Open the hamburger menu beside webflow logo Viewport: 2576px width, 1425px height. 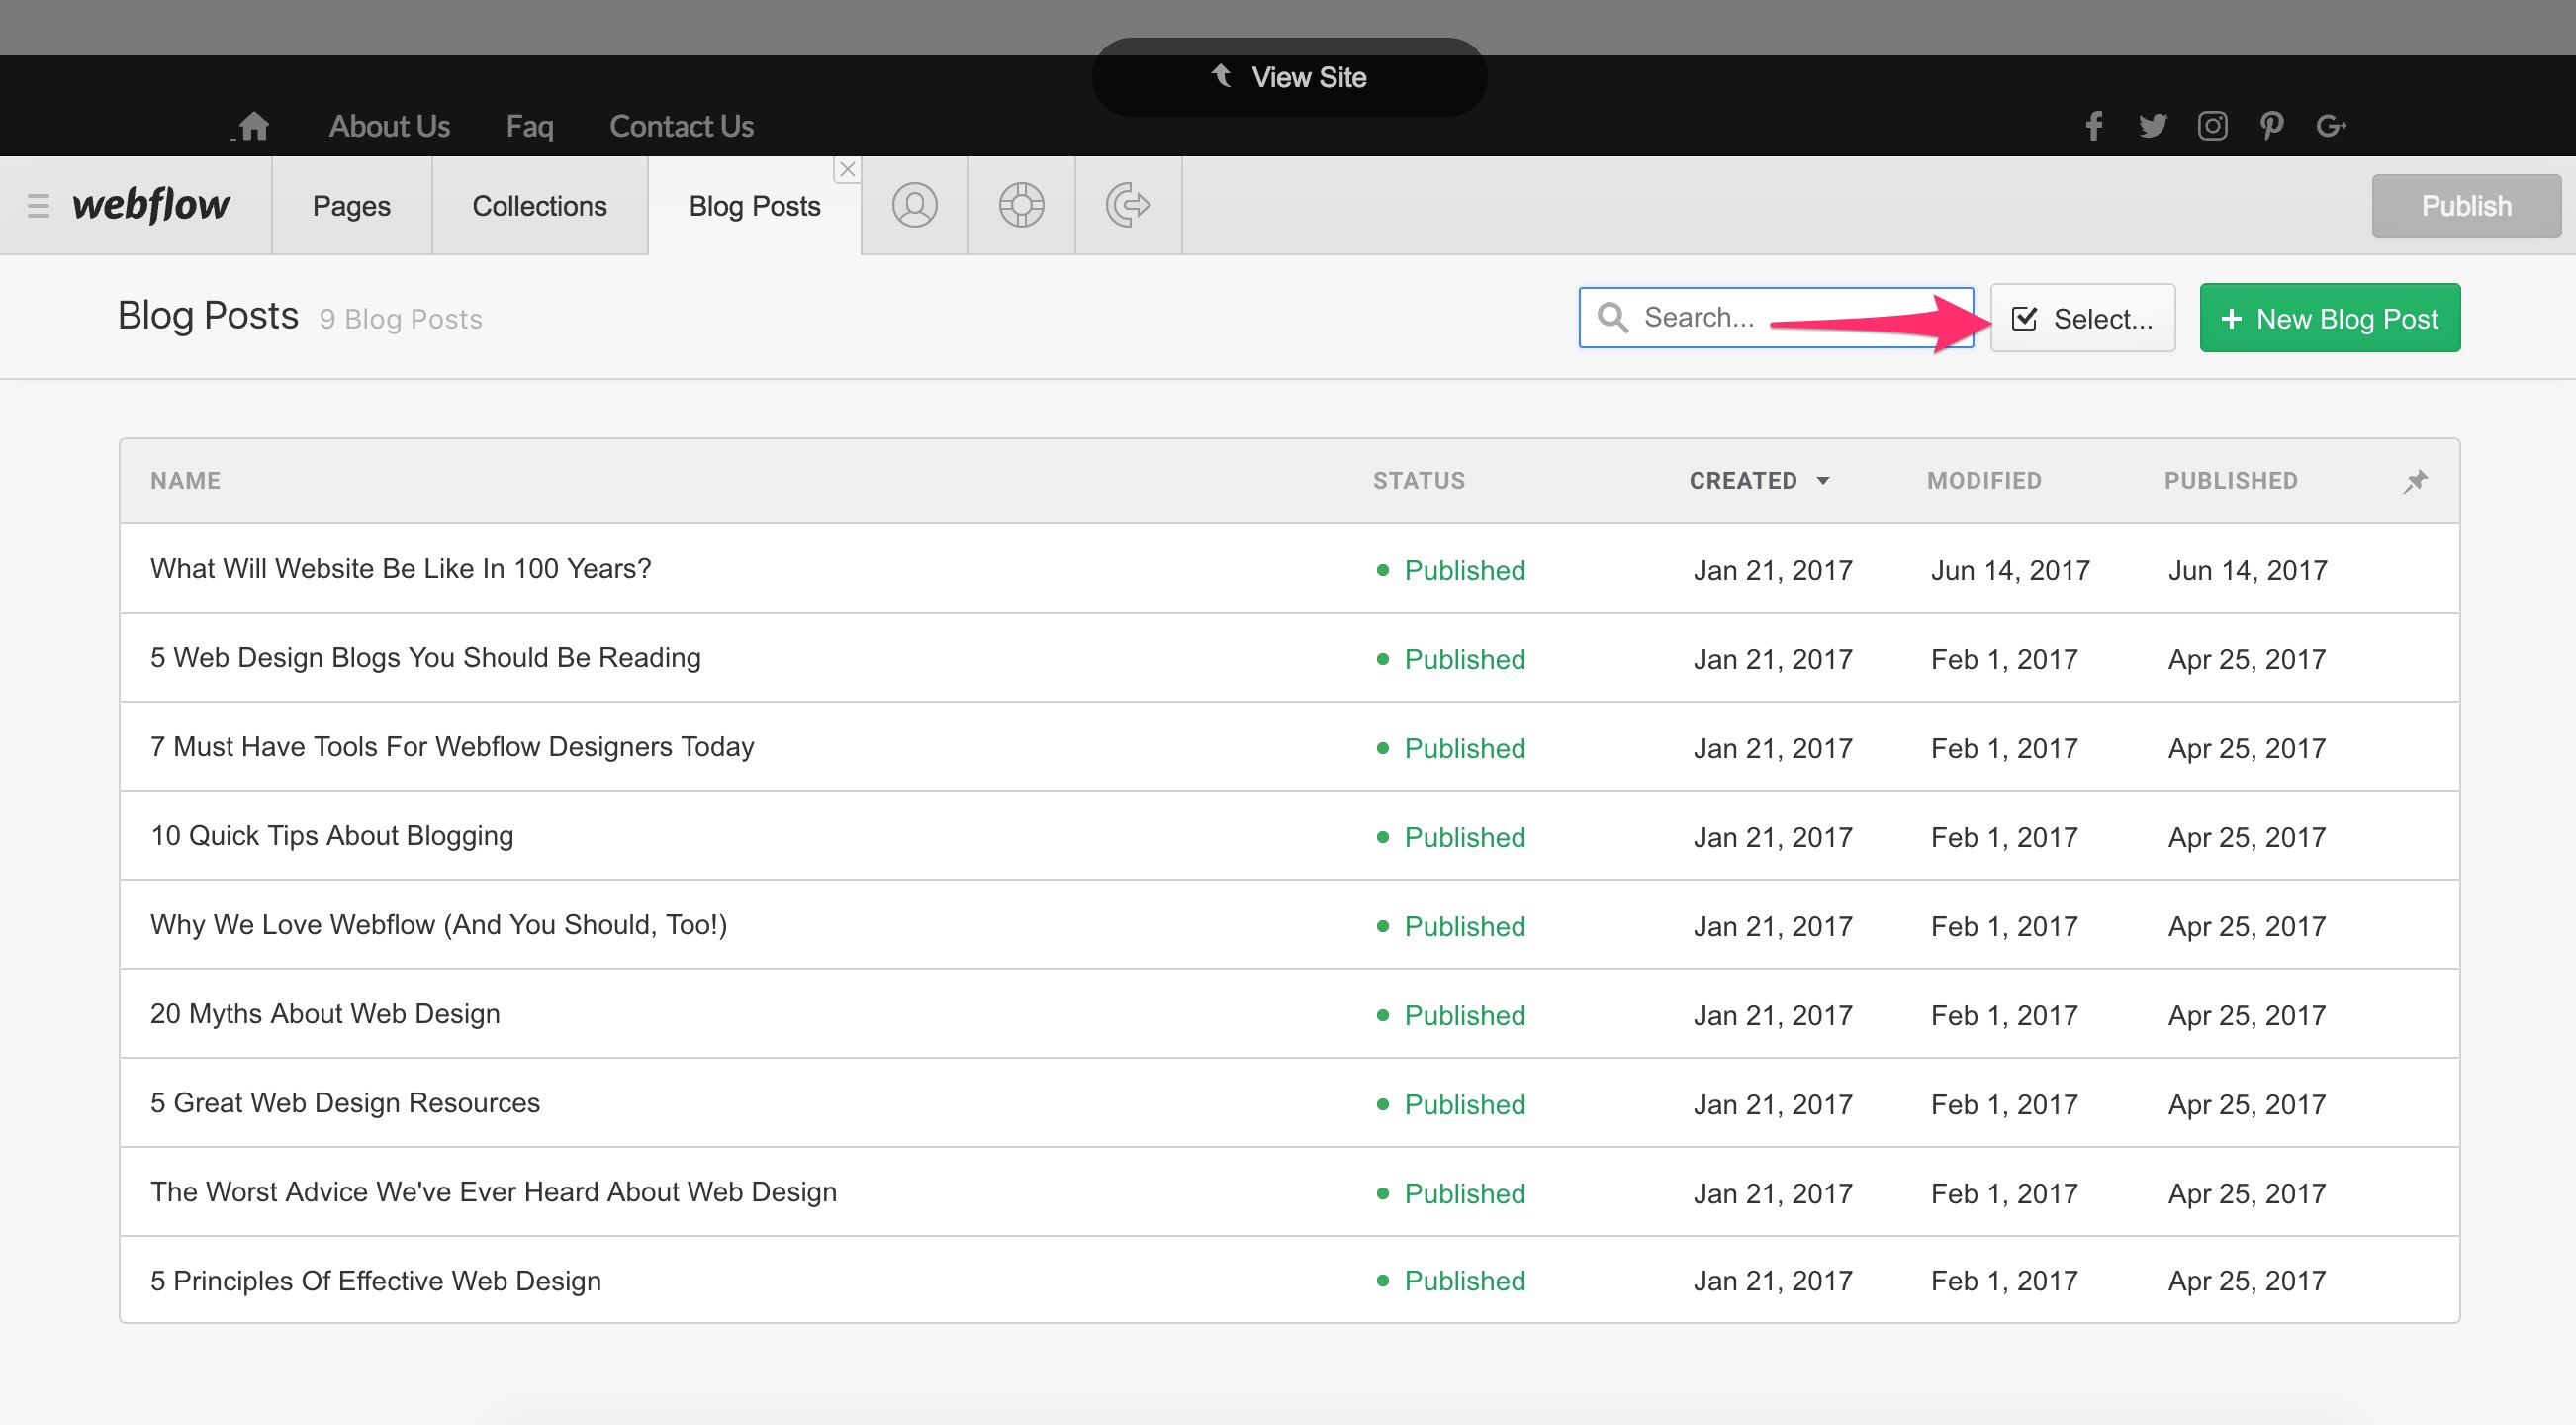[x=38, y=206]
